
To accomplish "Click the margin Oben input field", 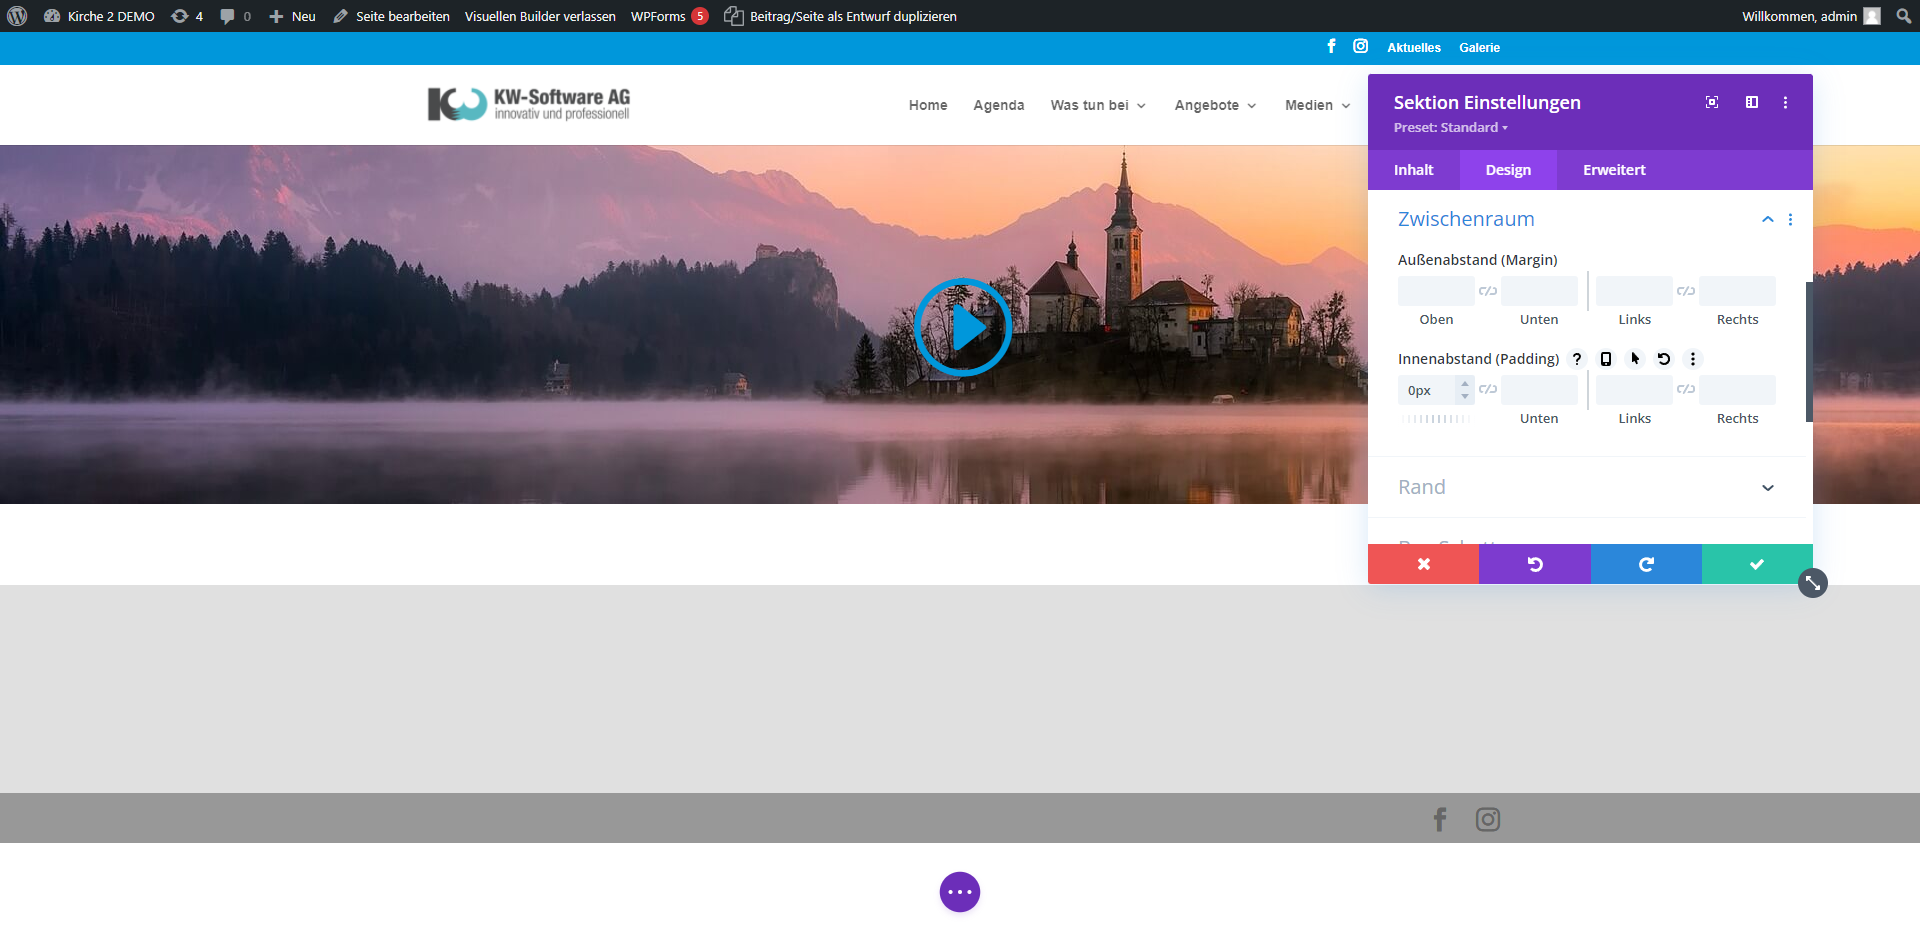I will (1435, 291).
